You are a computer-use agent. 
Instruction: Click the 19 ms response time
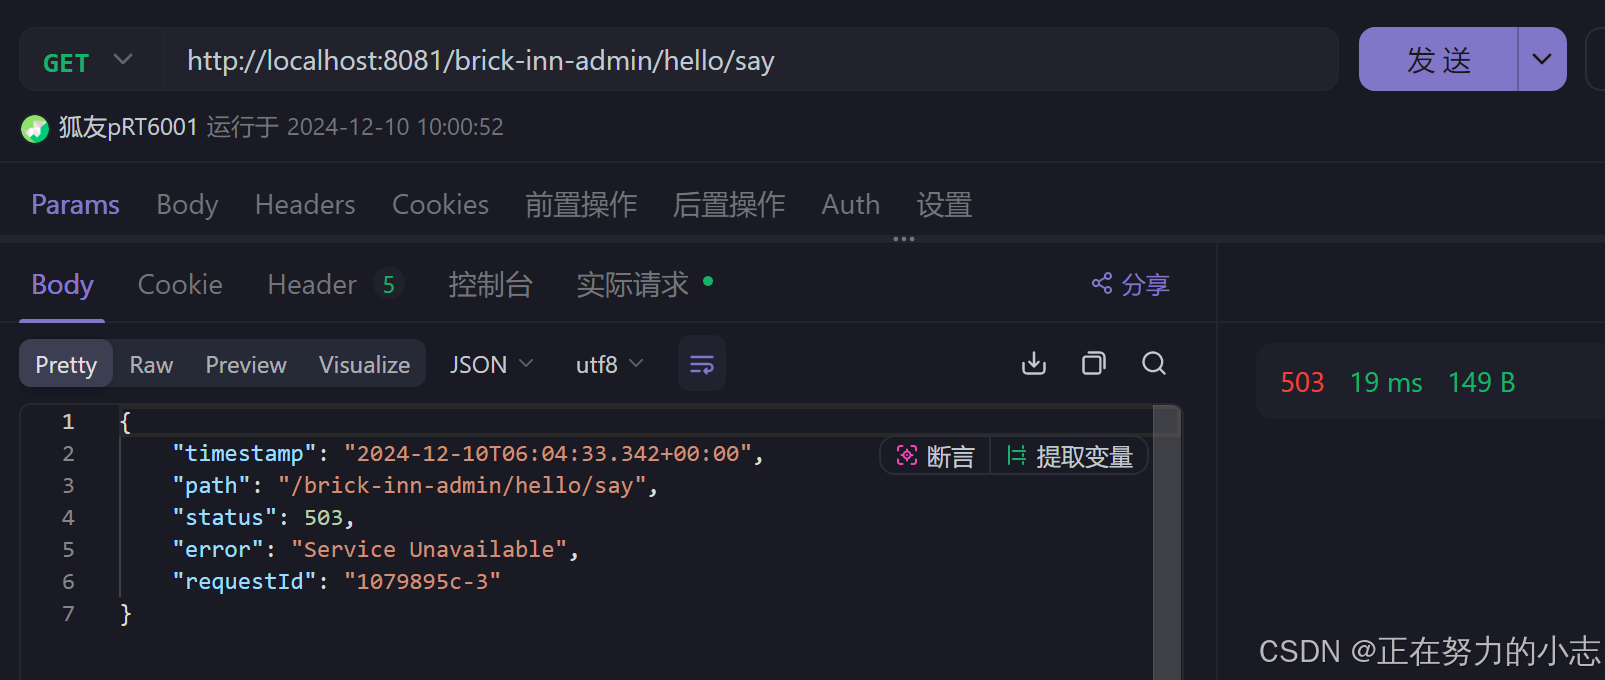pos(1386,382)
